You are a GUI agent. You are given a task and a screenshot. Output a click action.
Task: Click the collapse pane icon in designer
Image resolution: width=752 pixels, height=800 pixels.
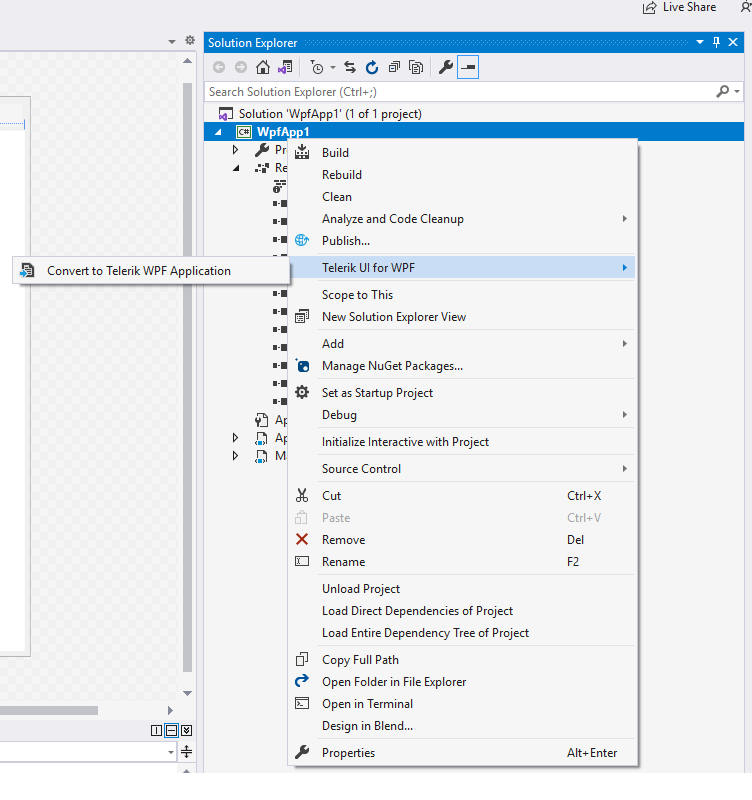pyautogui.click(x=187, y=731)
